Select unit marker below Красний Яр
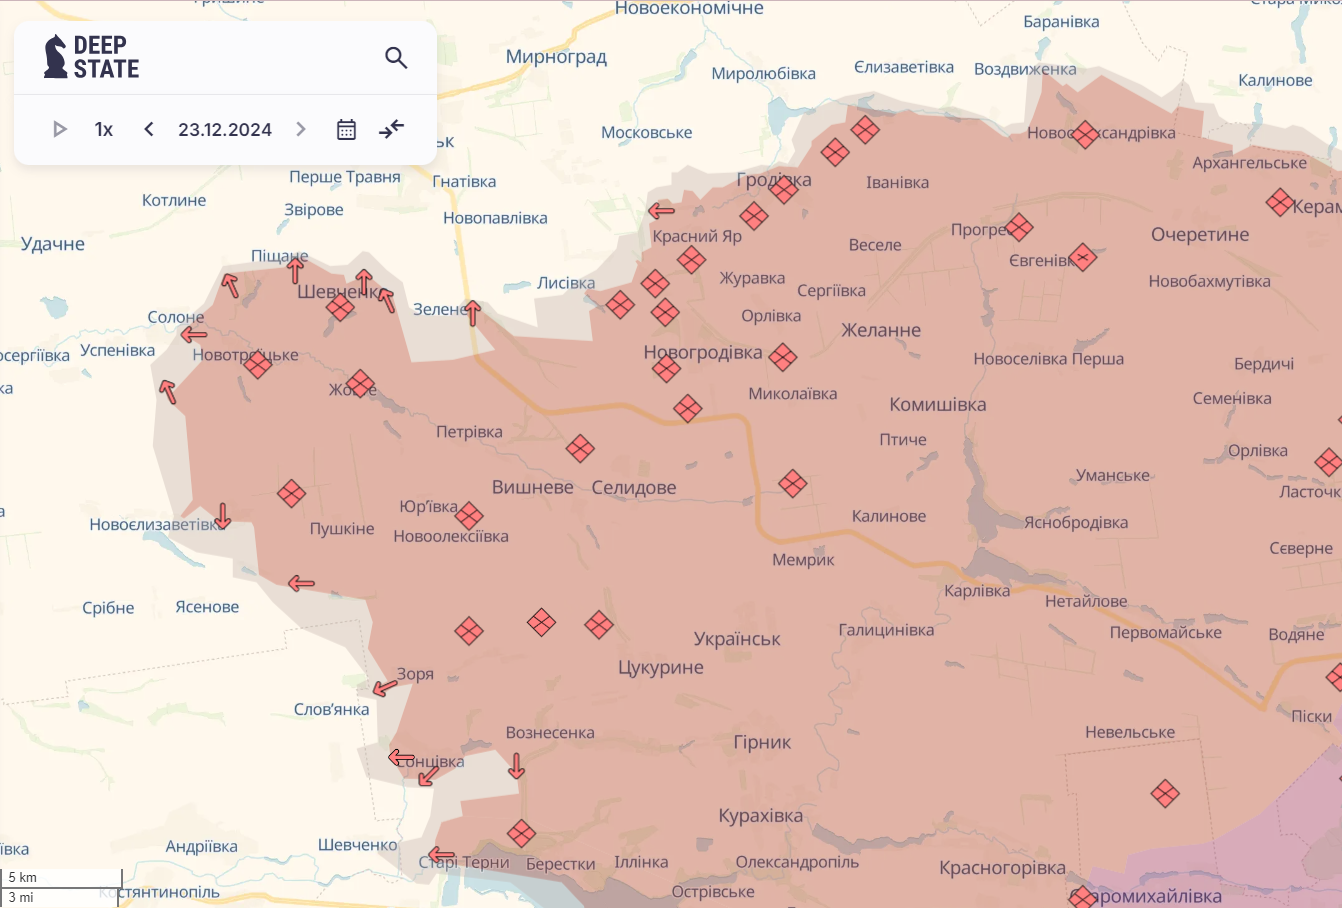The height and width of the screenshot is (908, 1342). [x=691, y=260]
